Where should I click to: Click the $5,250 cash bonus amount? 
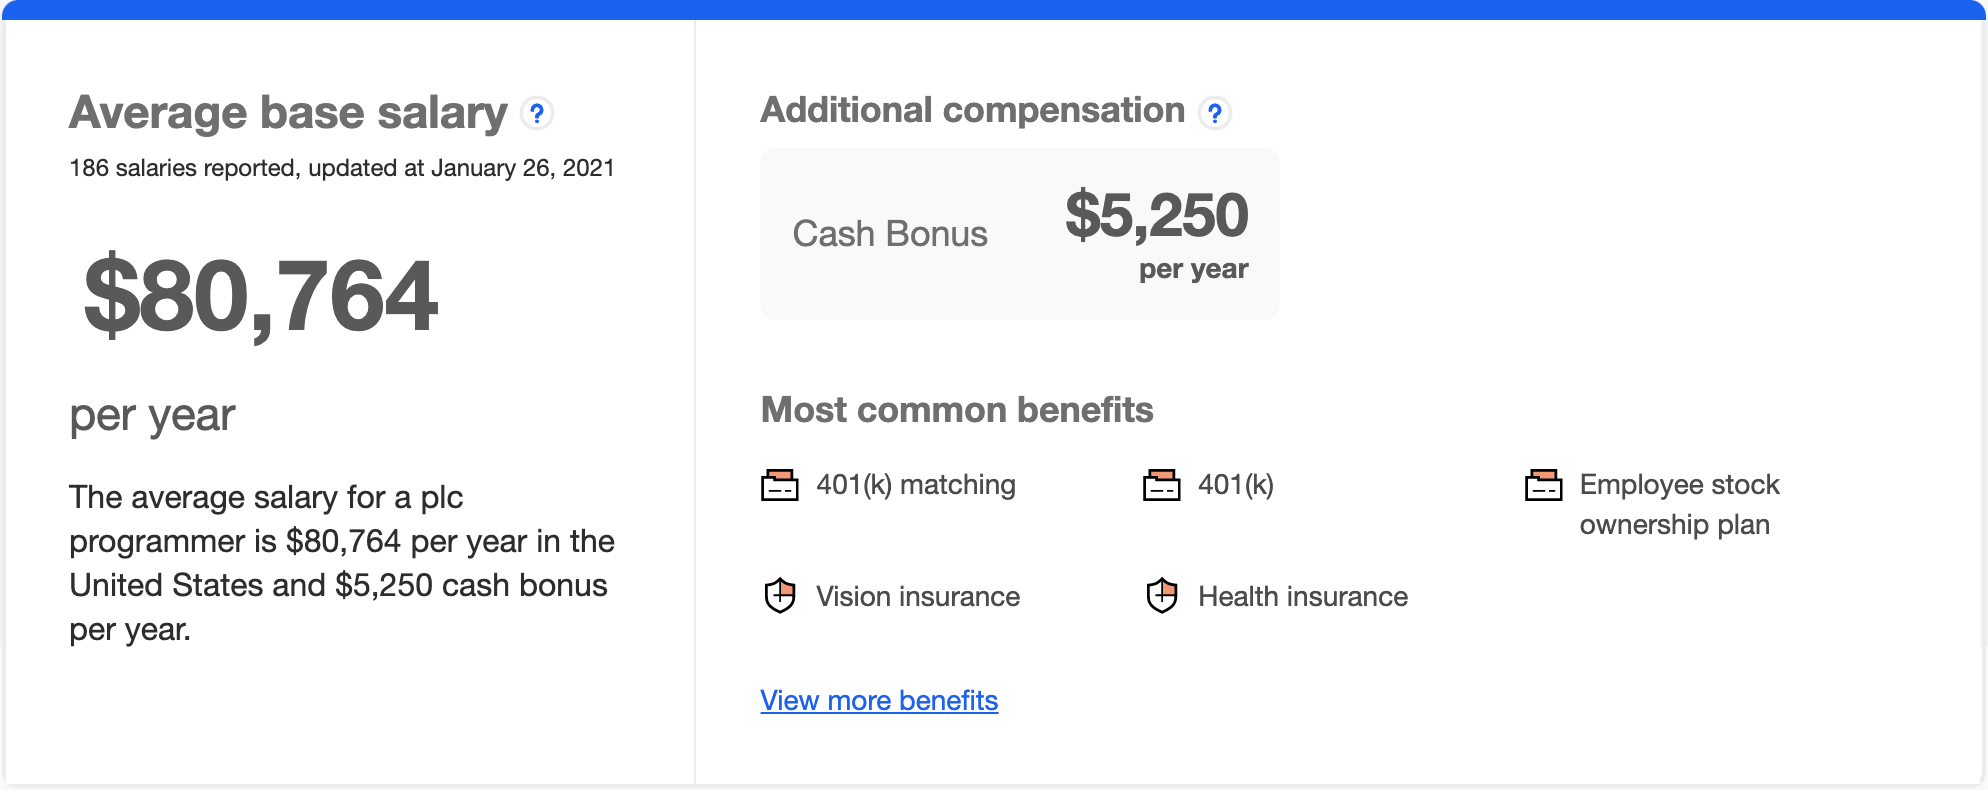[1157, 215]
